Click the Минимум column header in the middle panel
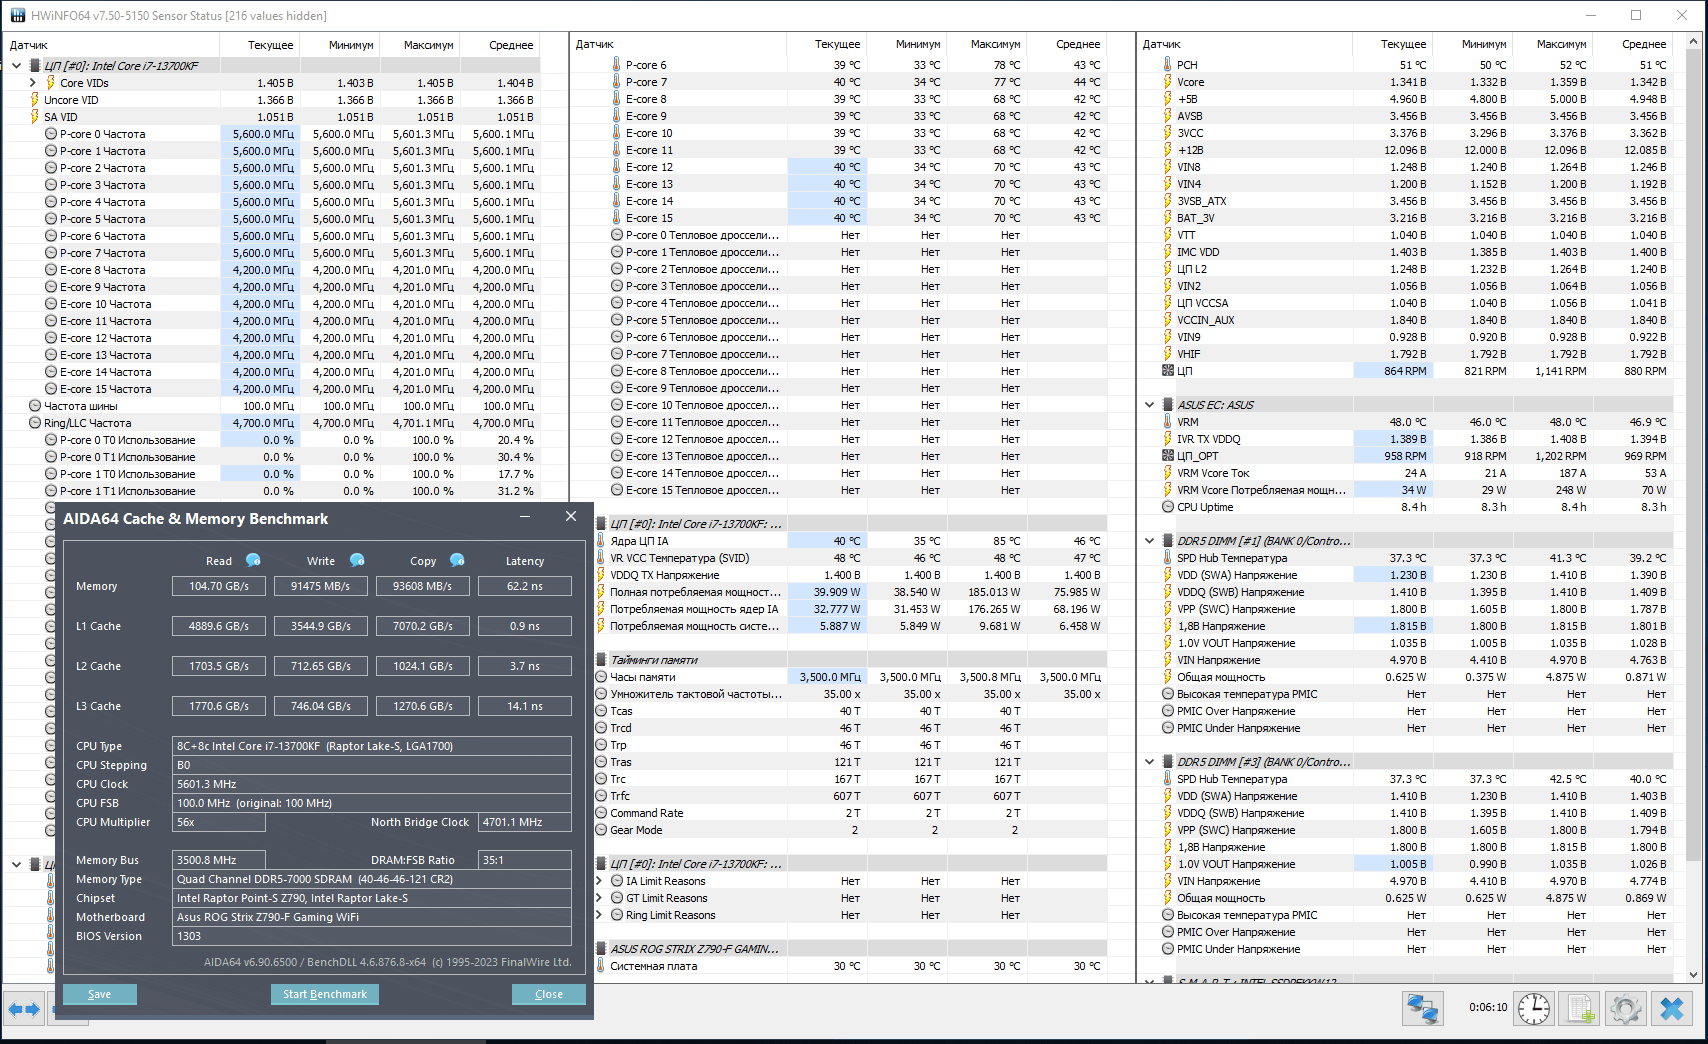This screenshot has height=1044, width=1708. click(917, 44)
